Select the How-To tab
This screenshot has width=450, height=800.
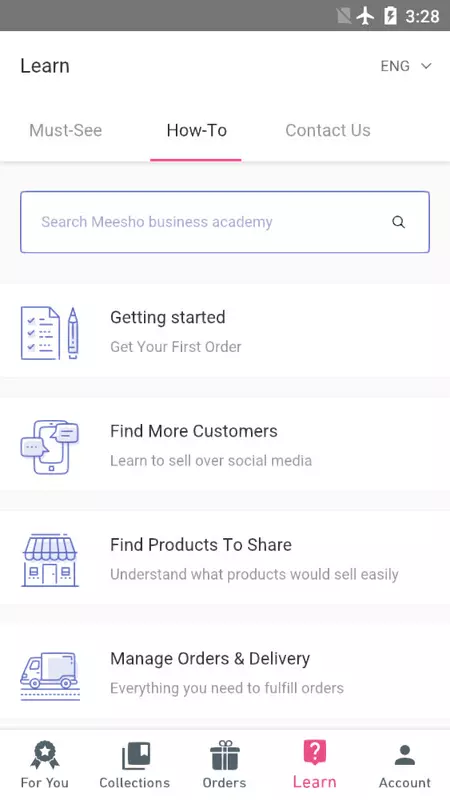(x=196, y=130)
